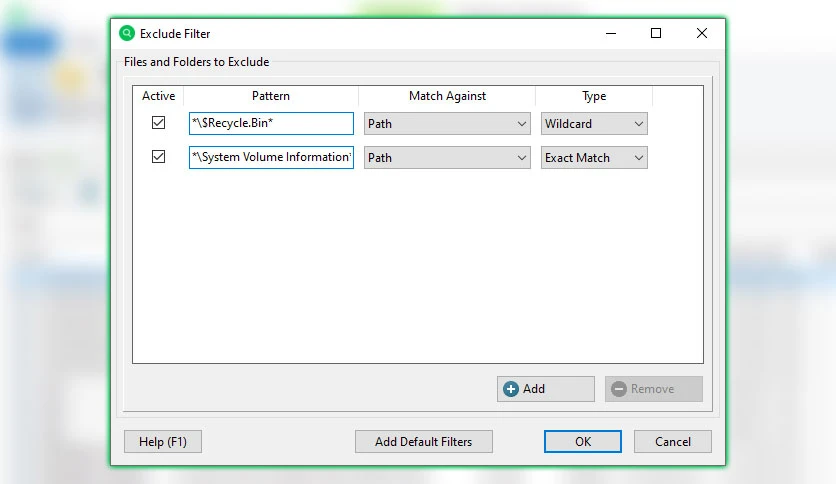This screenshot has width=836, height=484.
Task: Edit the System Volume Information pattern field
Action: pos(271,157)
